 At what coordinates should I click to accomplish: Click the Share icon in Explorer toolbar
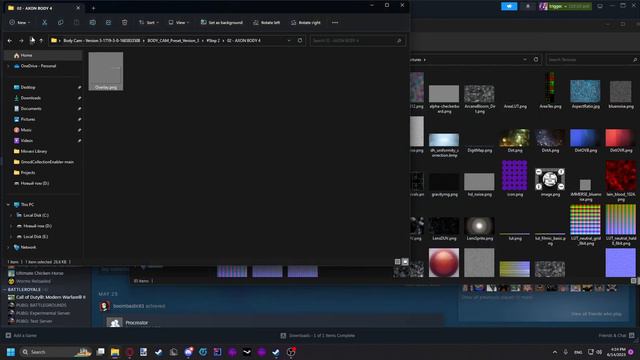point(108,22)
